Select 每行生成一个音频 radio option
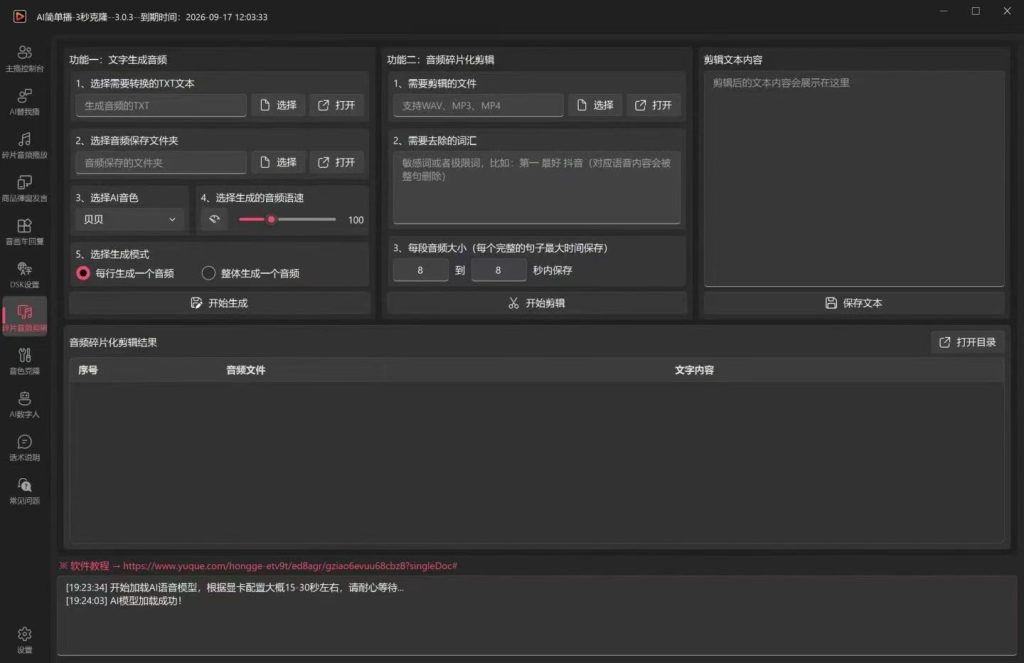1024x663 pixels. (125, 273)
